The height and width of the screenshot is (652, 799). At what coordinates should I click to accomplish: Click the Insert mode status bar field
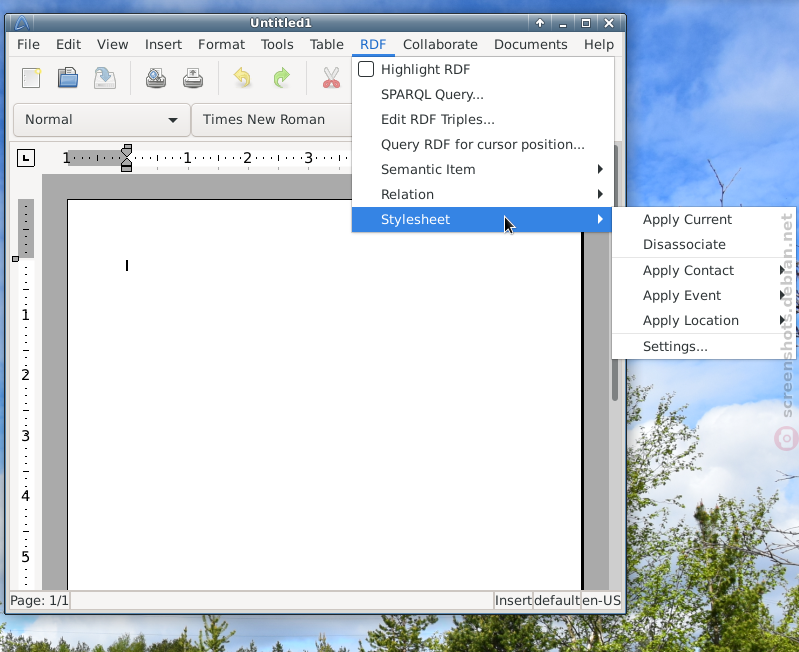pos(513,601)
